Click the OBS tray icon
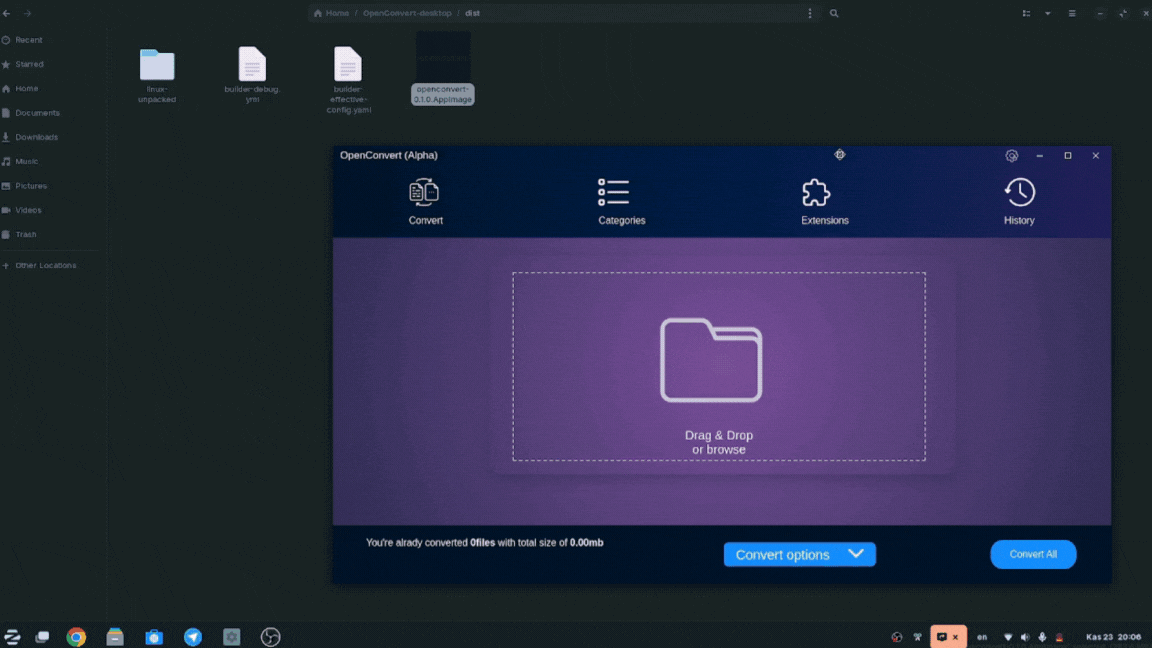1152x648 pixels. [896, 637]
